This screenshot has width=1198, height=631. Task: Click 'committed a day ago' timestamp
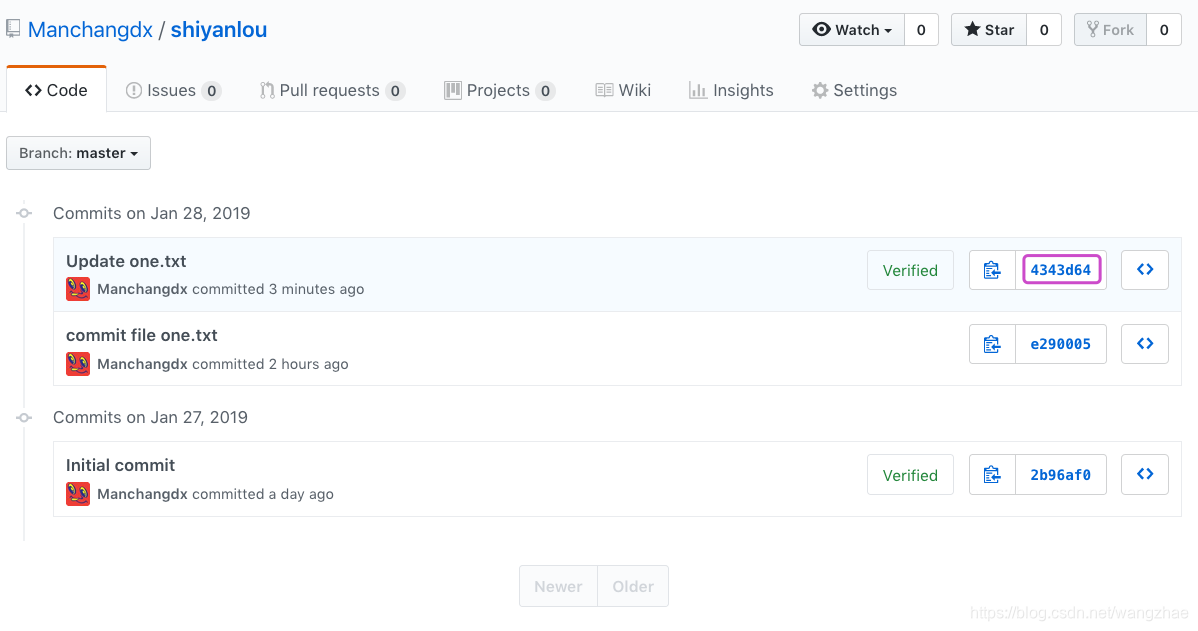(263, 494)
